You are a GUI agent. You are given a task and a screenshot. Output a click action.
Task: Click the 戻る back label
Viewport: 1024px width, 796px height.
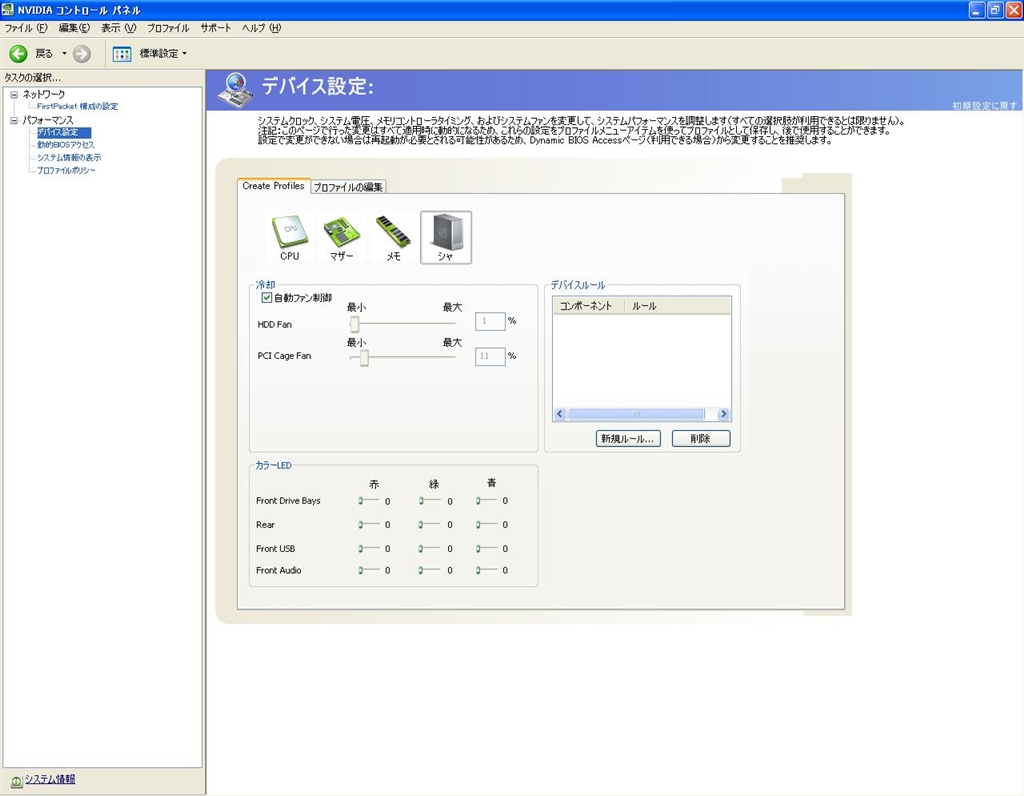(x=44, y=54)
